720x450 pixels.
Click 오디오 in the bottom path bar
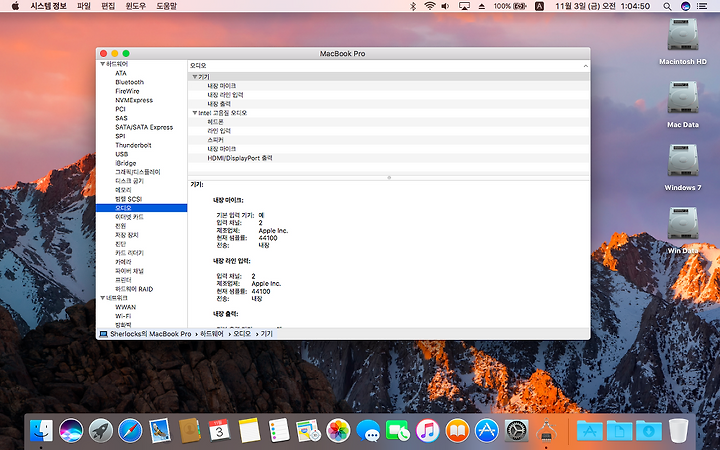coord(242,334)
